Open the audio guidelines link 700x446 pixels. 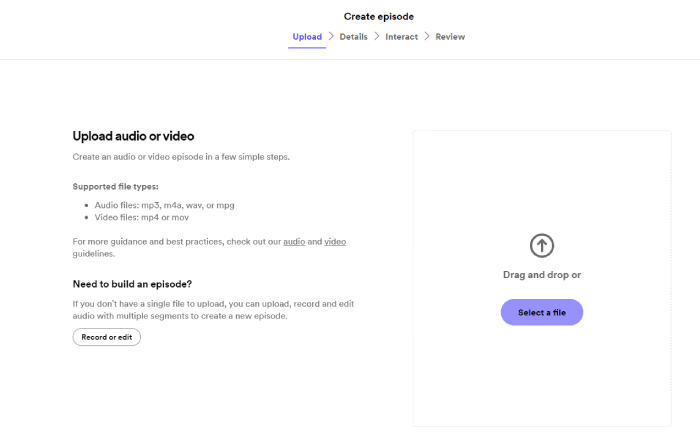294,242
